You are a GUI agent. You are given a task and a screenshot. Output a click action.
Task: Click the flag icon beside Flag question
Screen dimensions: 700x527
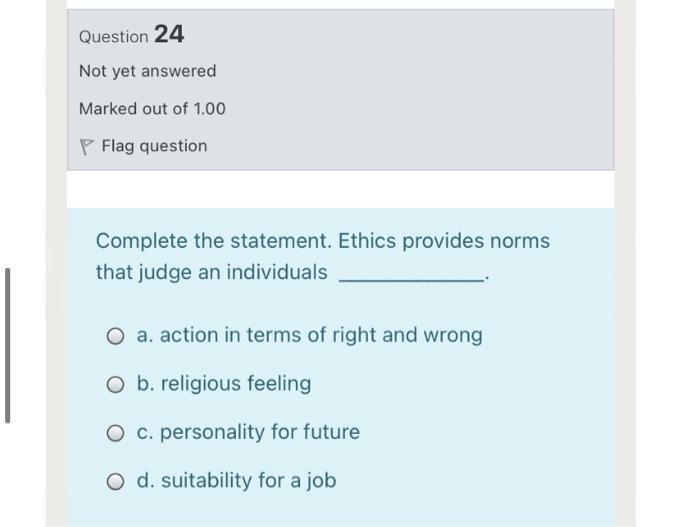coord(86,146)
